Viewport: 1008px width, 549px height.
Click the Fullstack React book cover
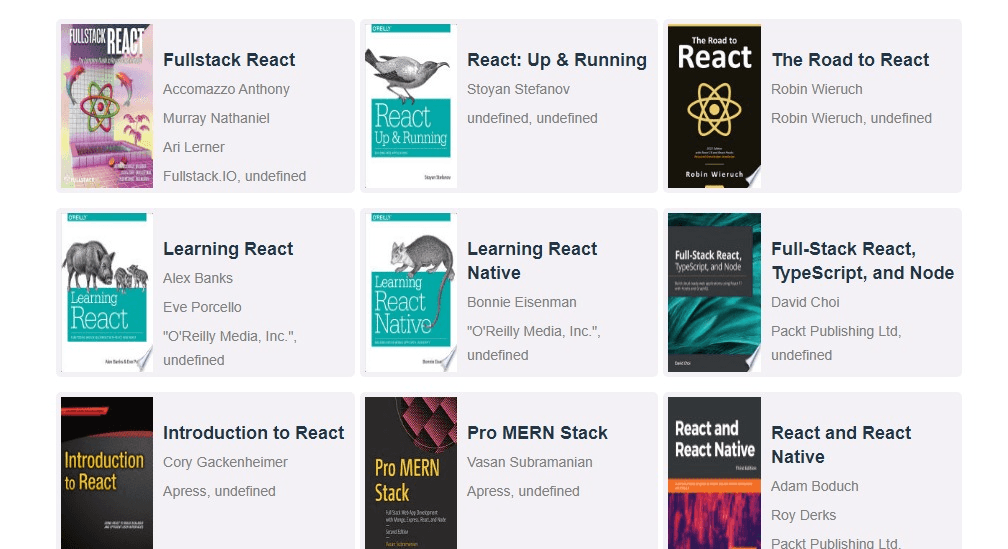(x=107, y=106)
